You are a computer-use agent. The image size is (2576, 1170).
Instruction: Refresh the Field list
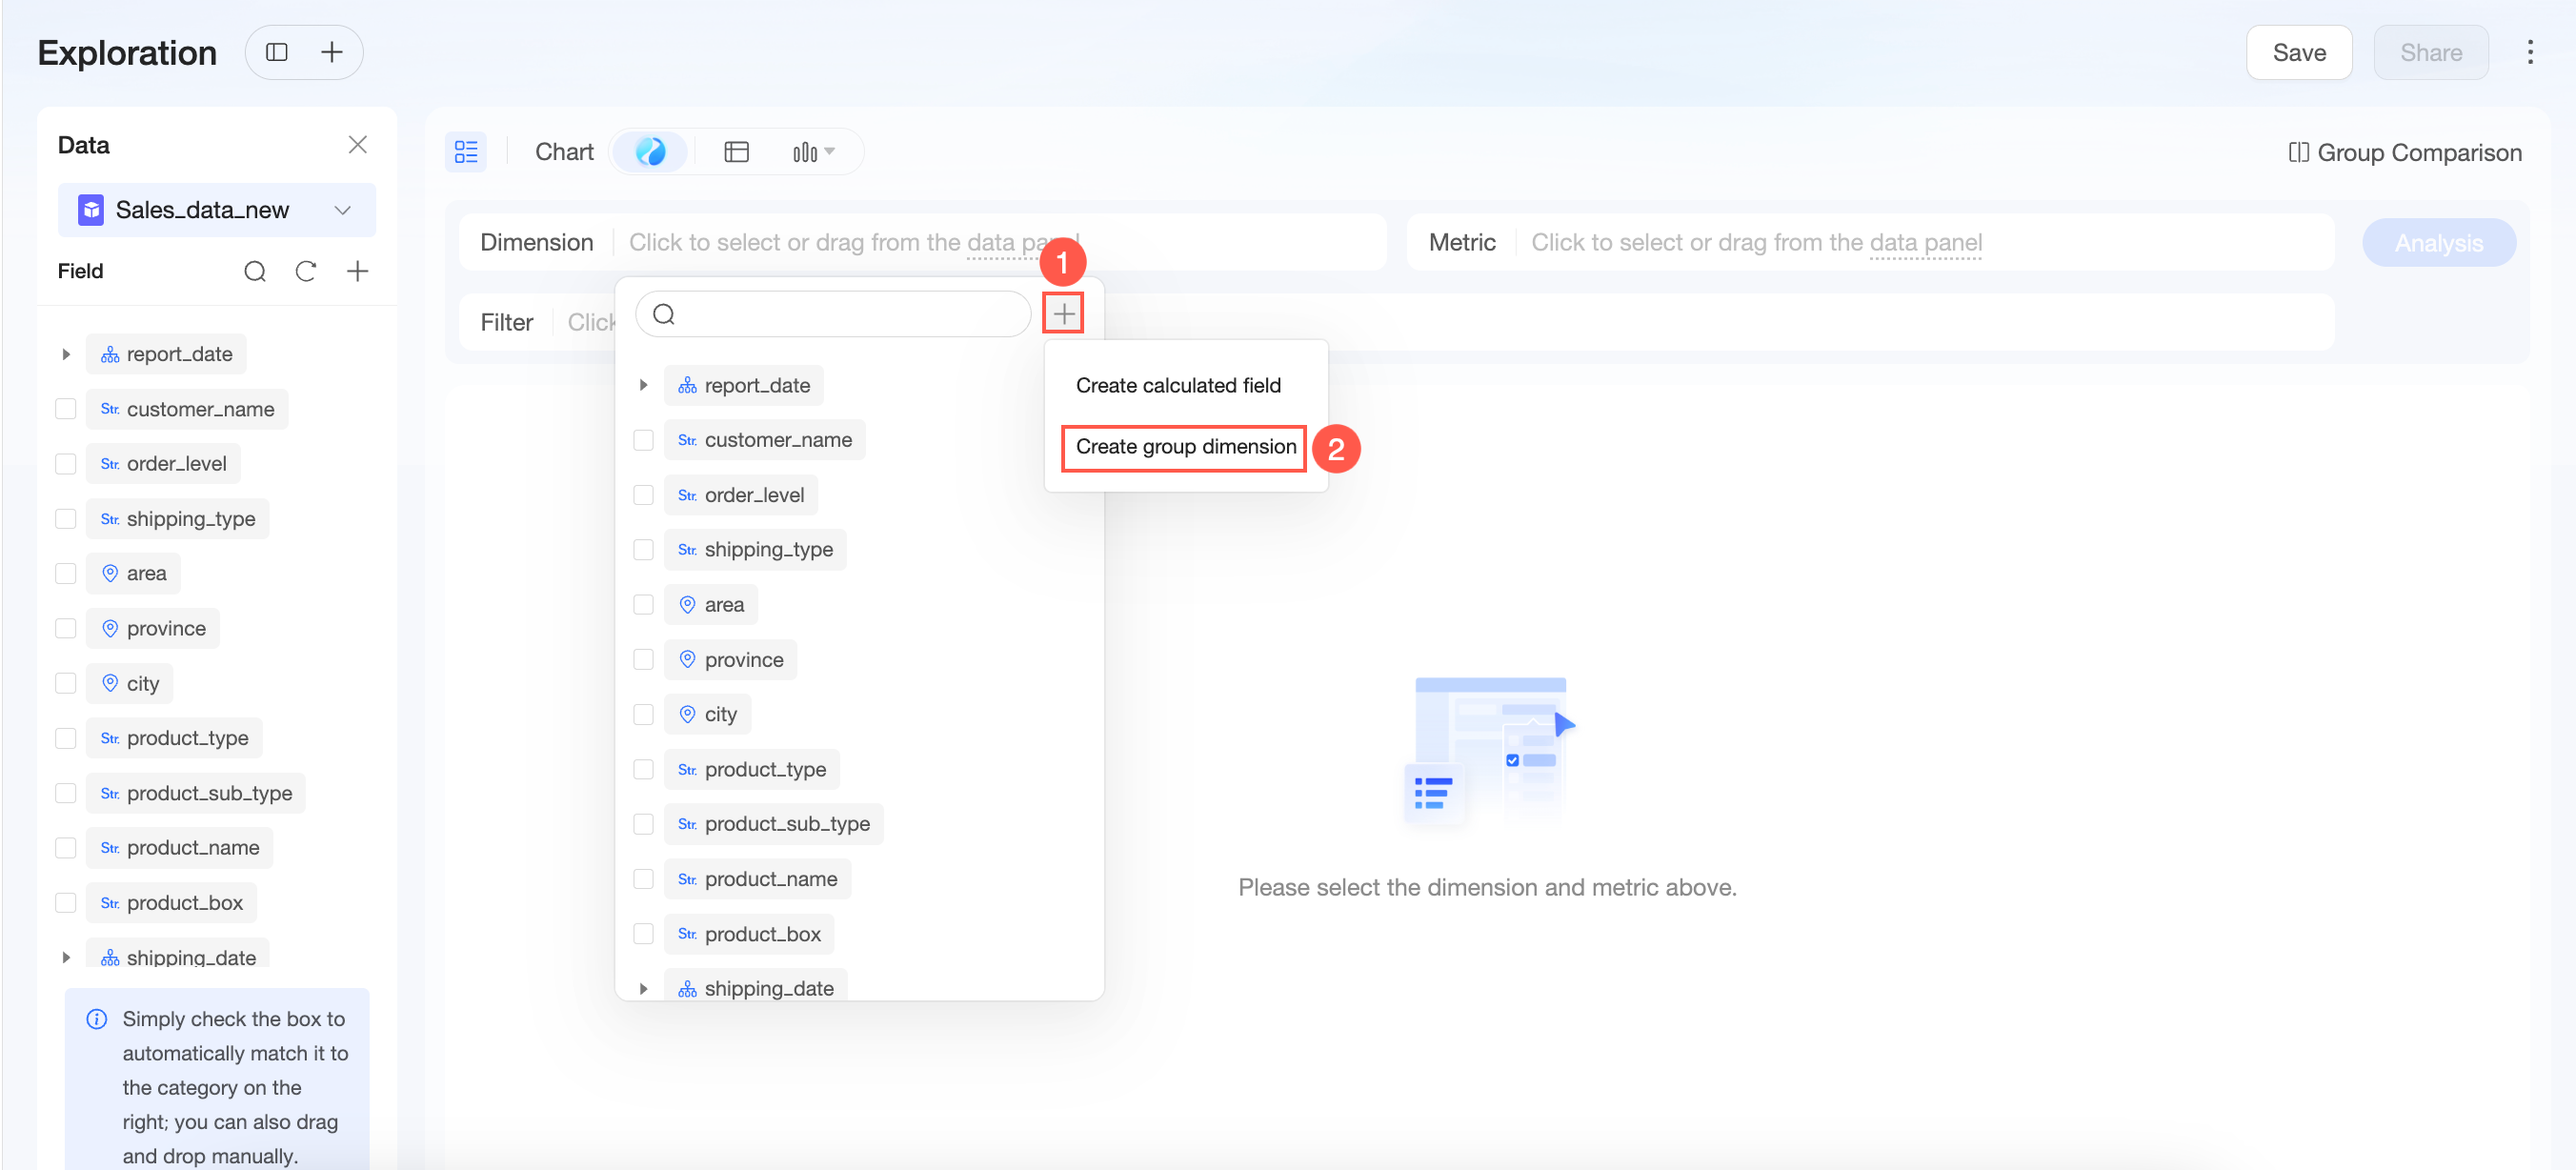click(x=306, y=271)
